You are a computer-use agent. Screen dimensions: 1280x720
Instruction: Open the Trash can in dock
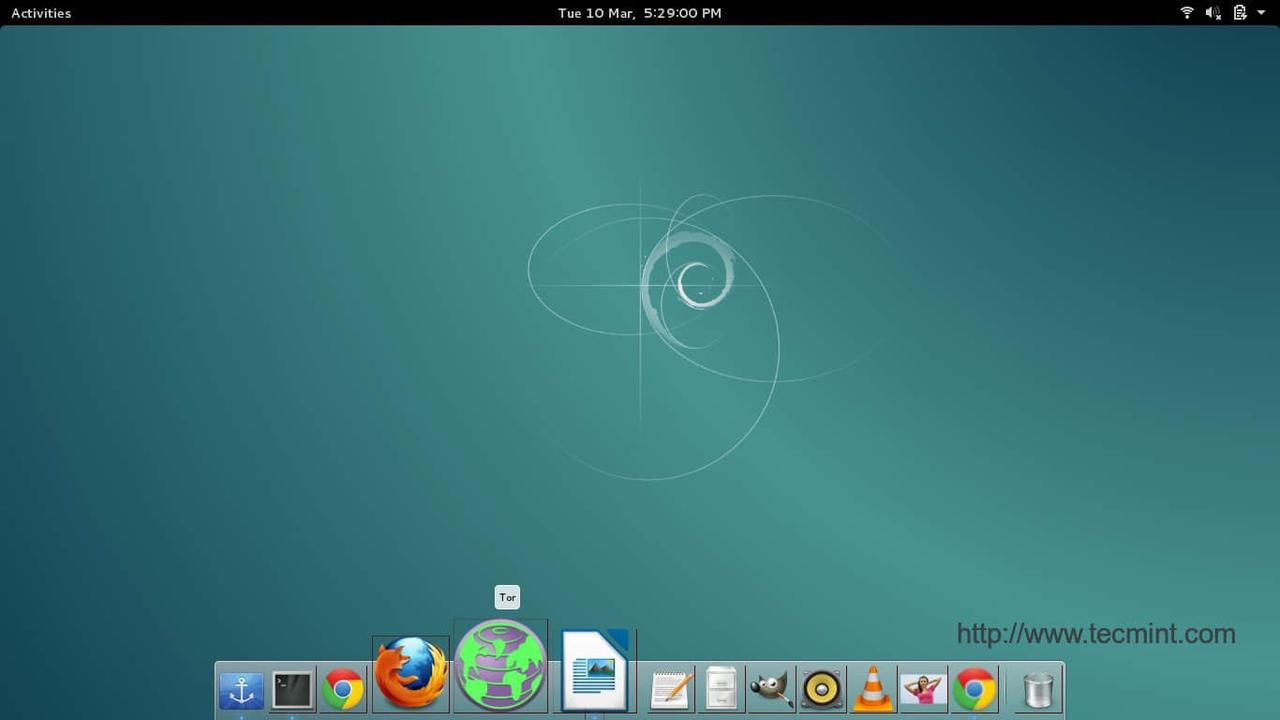[x=1038, y=689]
